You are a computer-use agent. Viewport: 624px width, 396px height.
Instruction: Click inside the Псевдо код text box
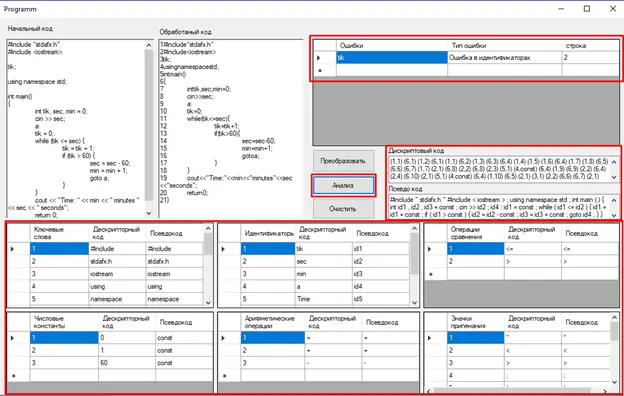(x=499, y=207)
